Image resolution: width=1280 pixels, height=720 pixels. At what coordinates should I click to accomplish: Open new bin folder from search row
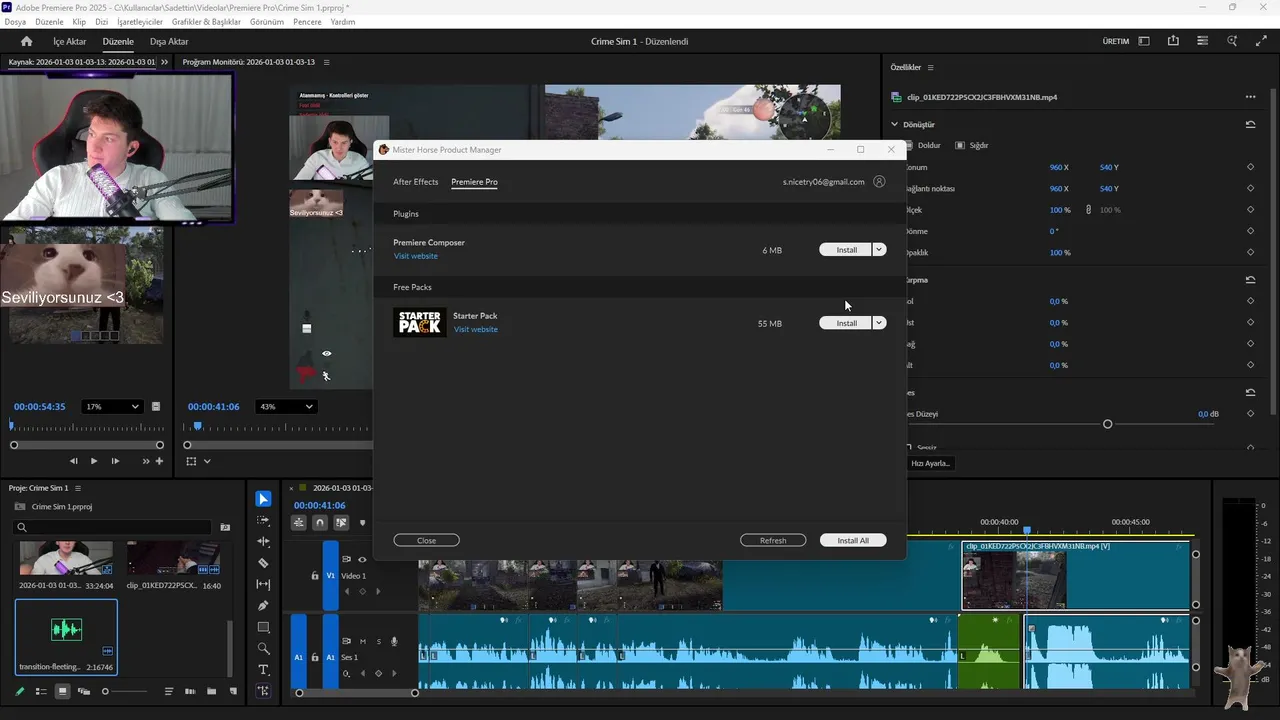(x=225, y=527)
